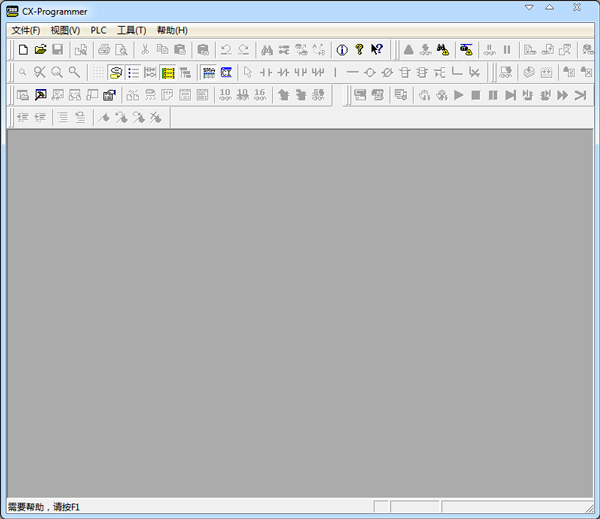Insert a new coil circle symbol

370,72
